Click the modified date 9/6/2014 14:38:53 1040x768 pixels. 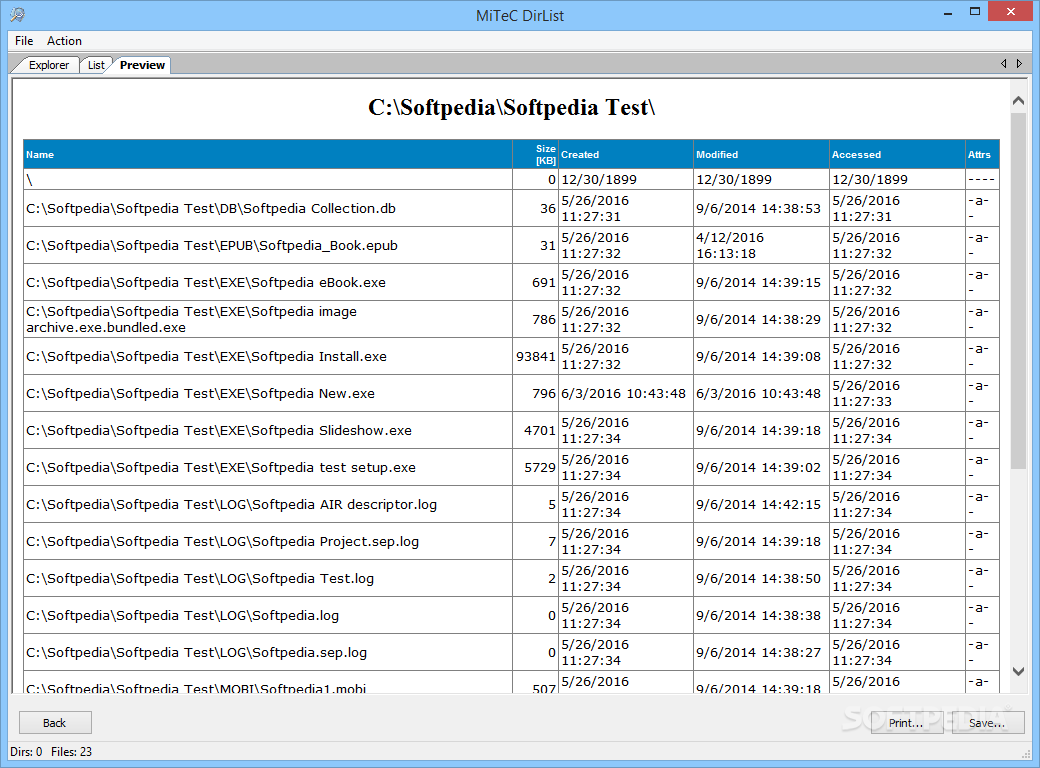759,208
